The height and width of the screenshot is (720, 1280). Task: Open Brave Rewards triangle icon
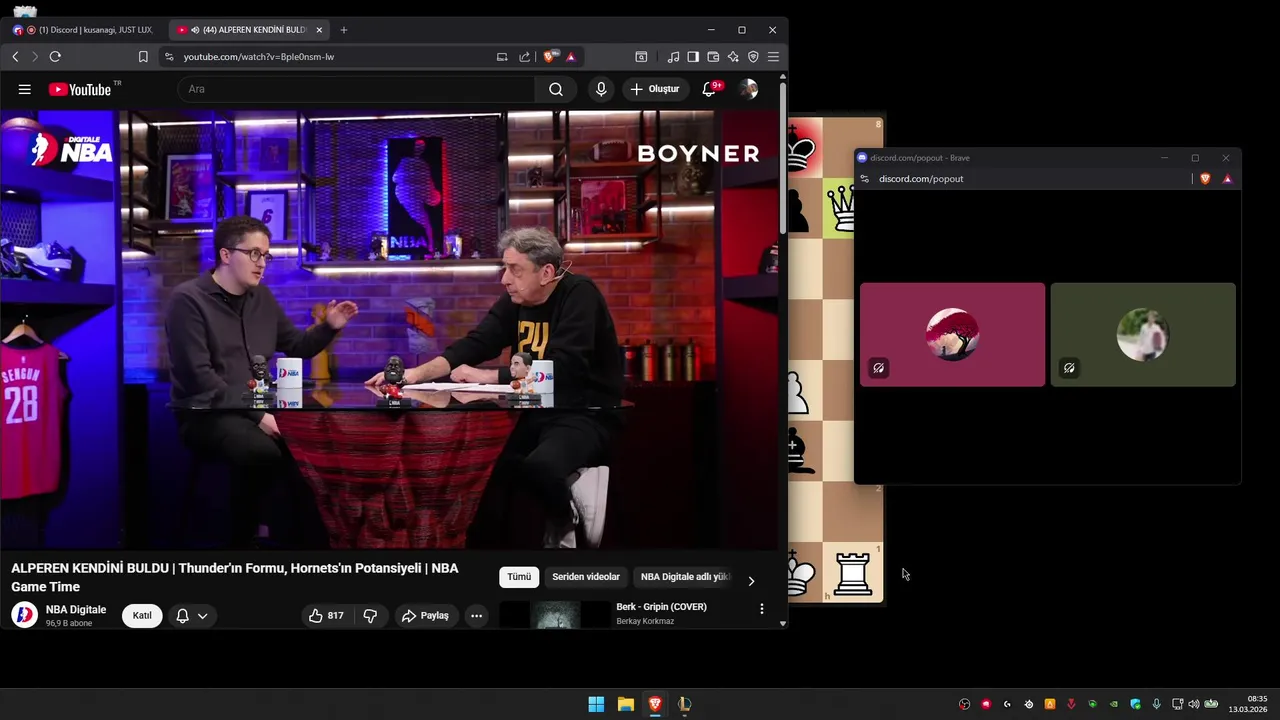571,57
